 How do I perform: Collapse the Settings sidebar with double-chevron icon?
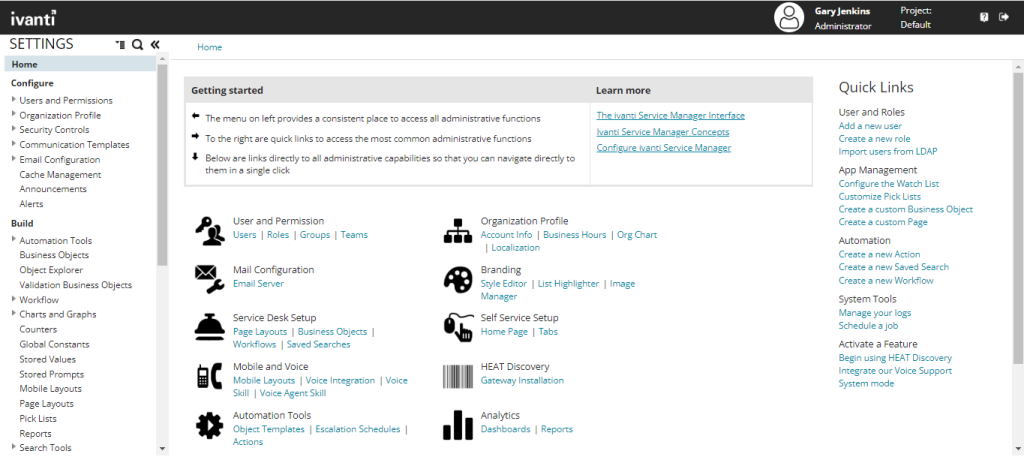(155, 44)
